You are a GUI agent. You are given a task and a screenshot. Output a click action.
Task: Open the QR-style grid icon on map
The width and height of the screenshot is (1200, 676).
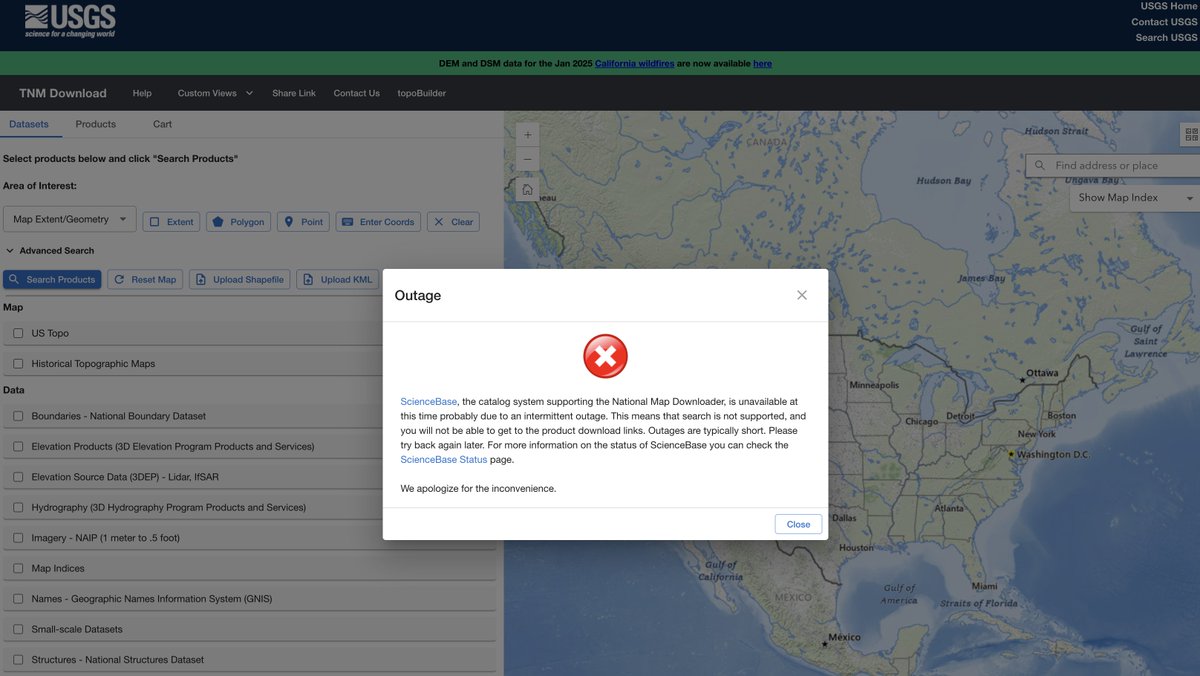click(1190, 134)
